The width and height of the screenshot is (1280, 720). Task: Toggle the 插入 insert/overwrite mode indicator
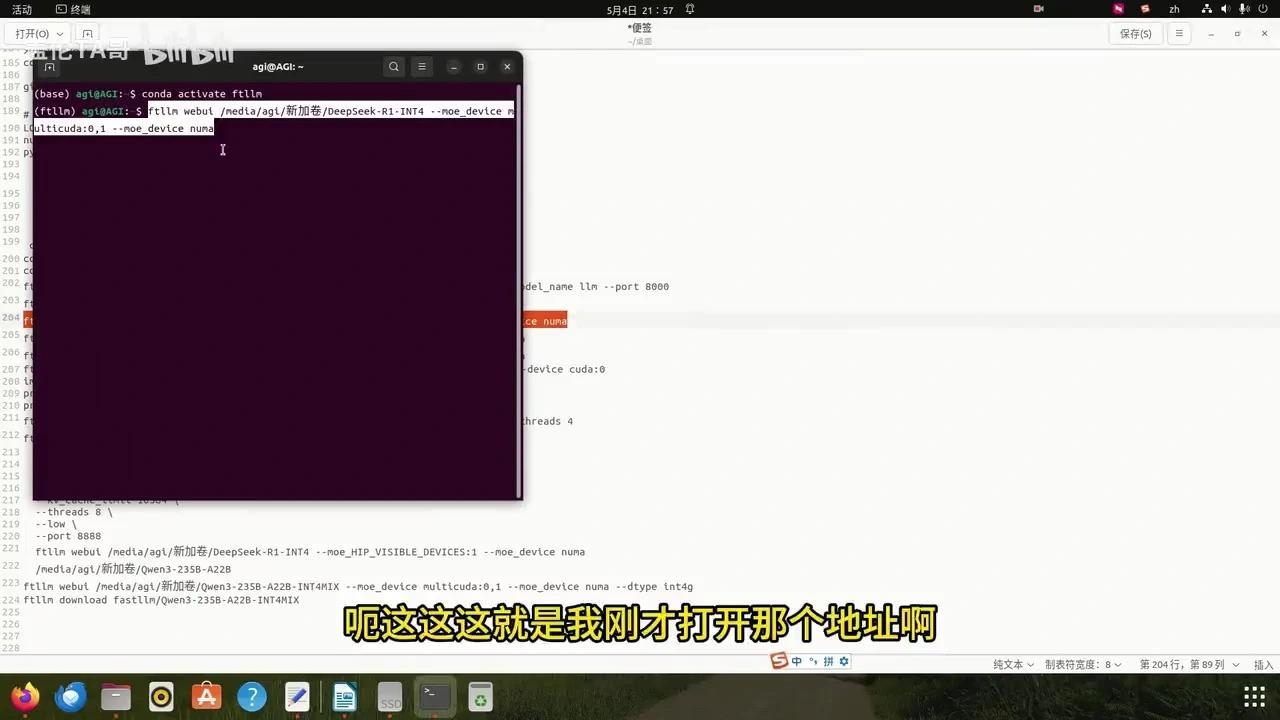point(1263,664)
